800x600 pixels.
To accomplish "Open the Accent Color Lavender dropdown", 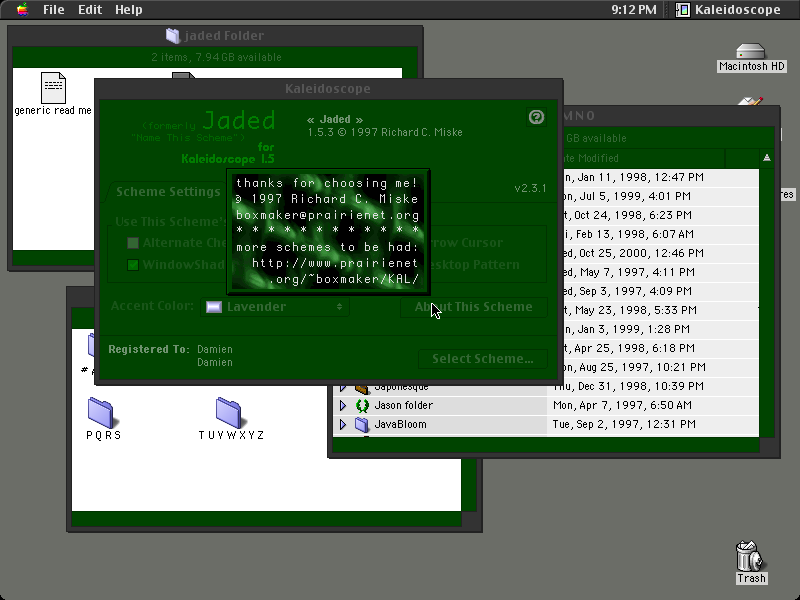I will (x=274, y=307).
